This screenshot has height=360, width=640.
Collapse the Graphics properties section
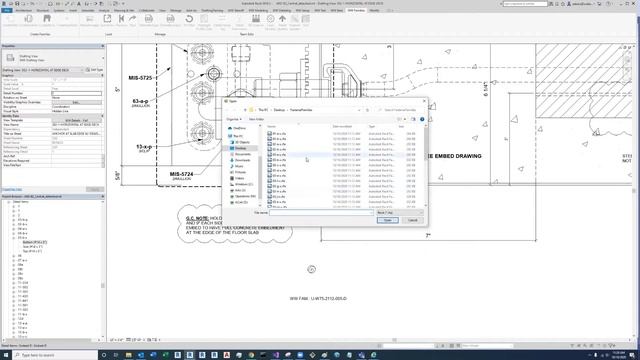tap(102, 76)
